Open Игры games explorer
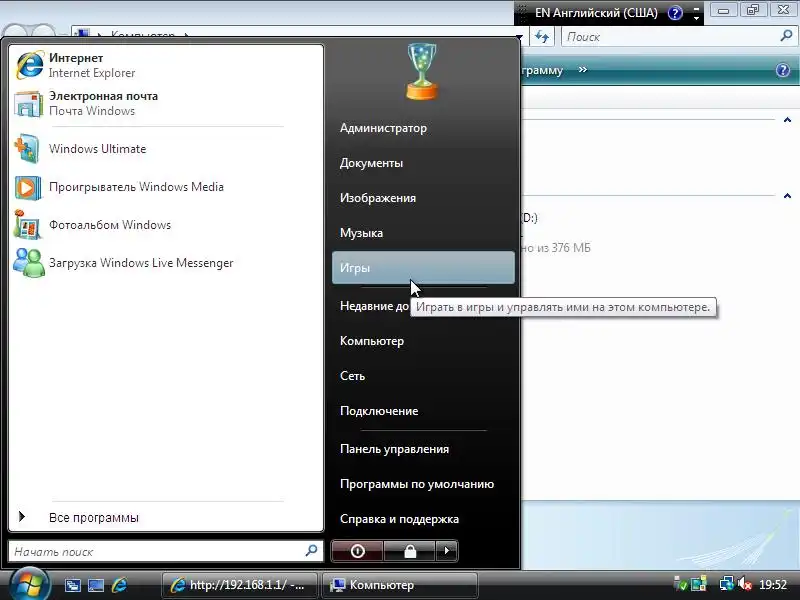 tap(423, 268)
